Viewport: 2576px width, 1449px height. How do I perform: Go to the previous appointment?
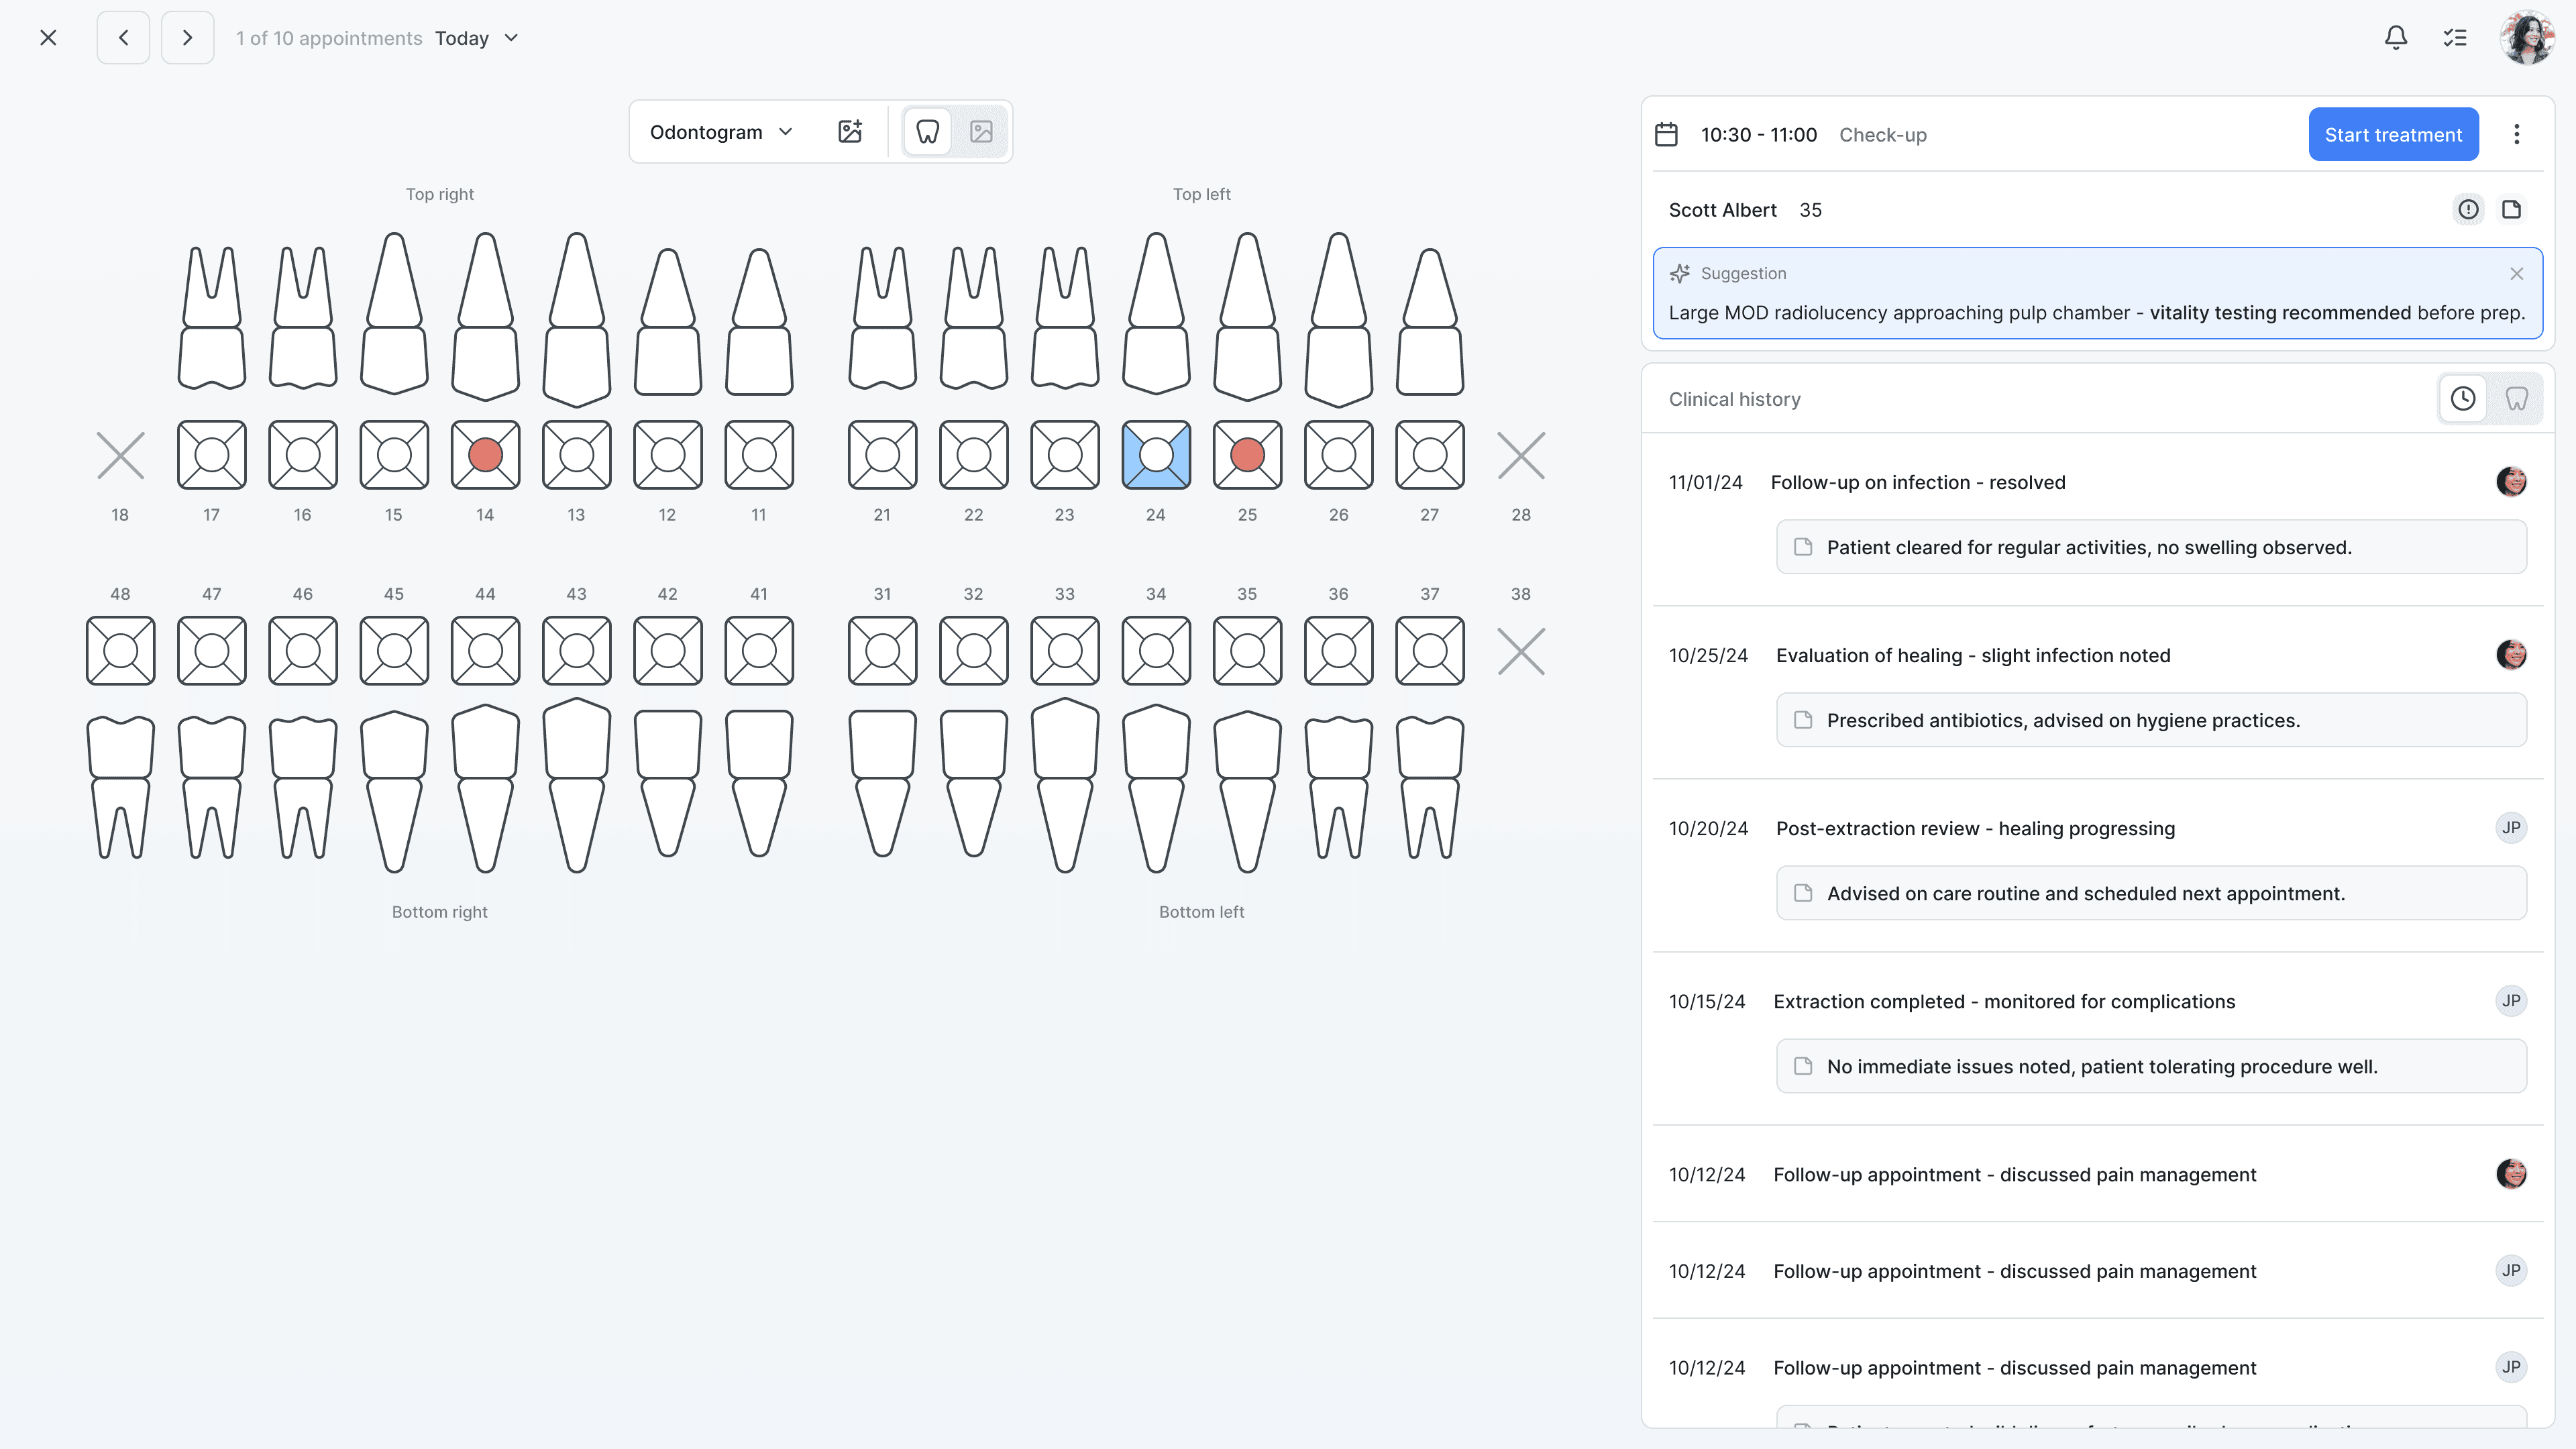[x=123, y=38]
